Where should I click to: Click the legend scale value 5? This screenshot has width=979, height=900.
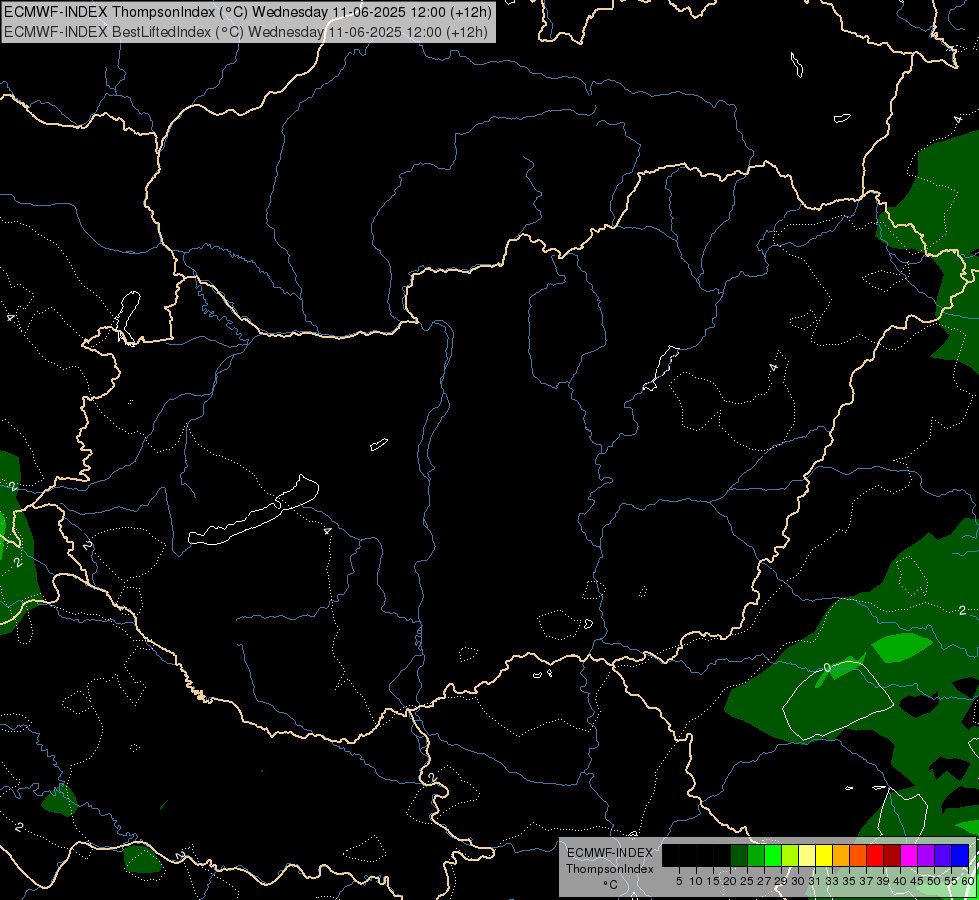tap(679, 881)
